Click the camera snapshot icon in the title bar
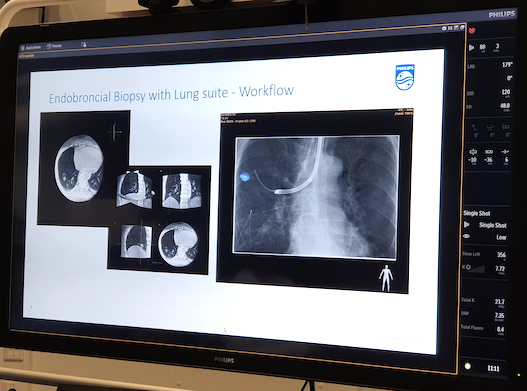 [444, 29]
